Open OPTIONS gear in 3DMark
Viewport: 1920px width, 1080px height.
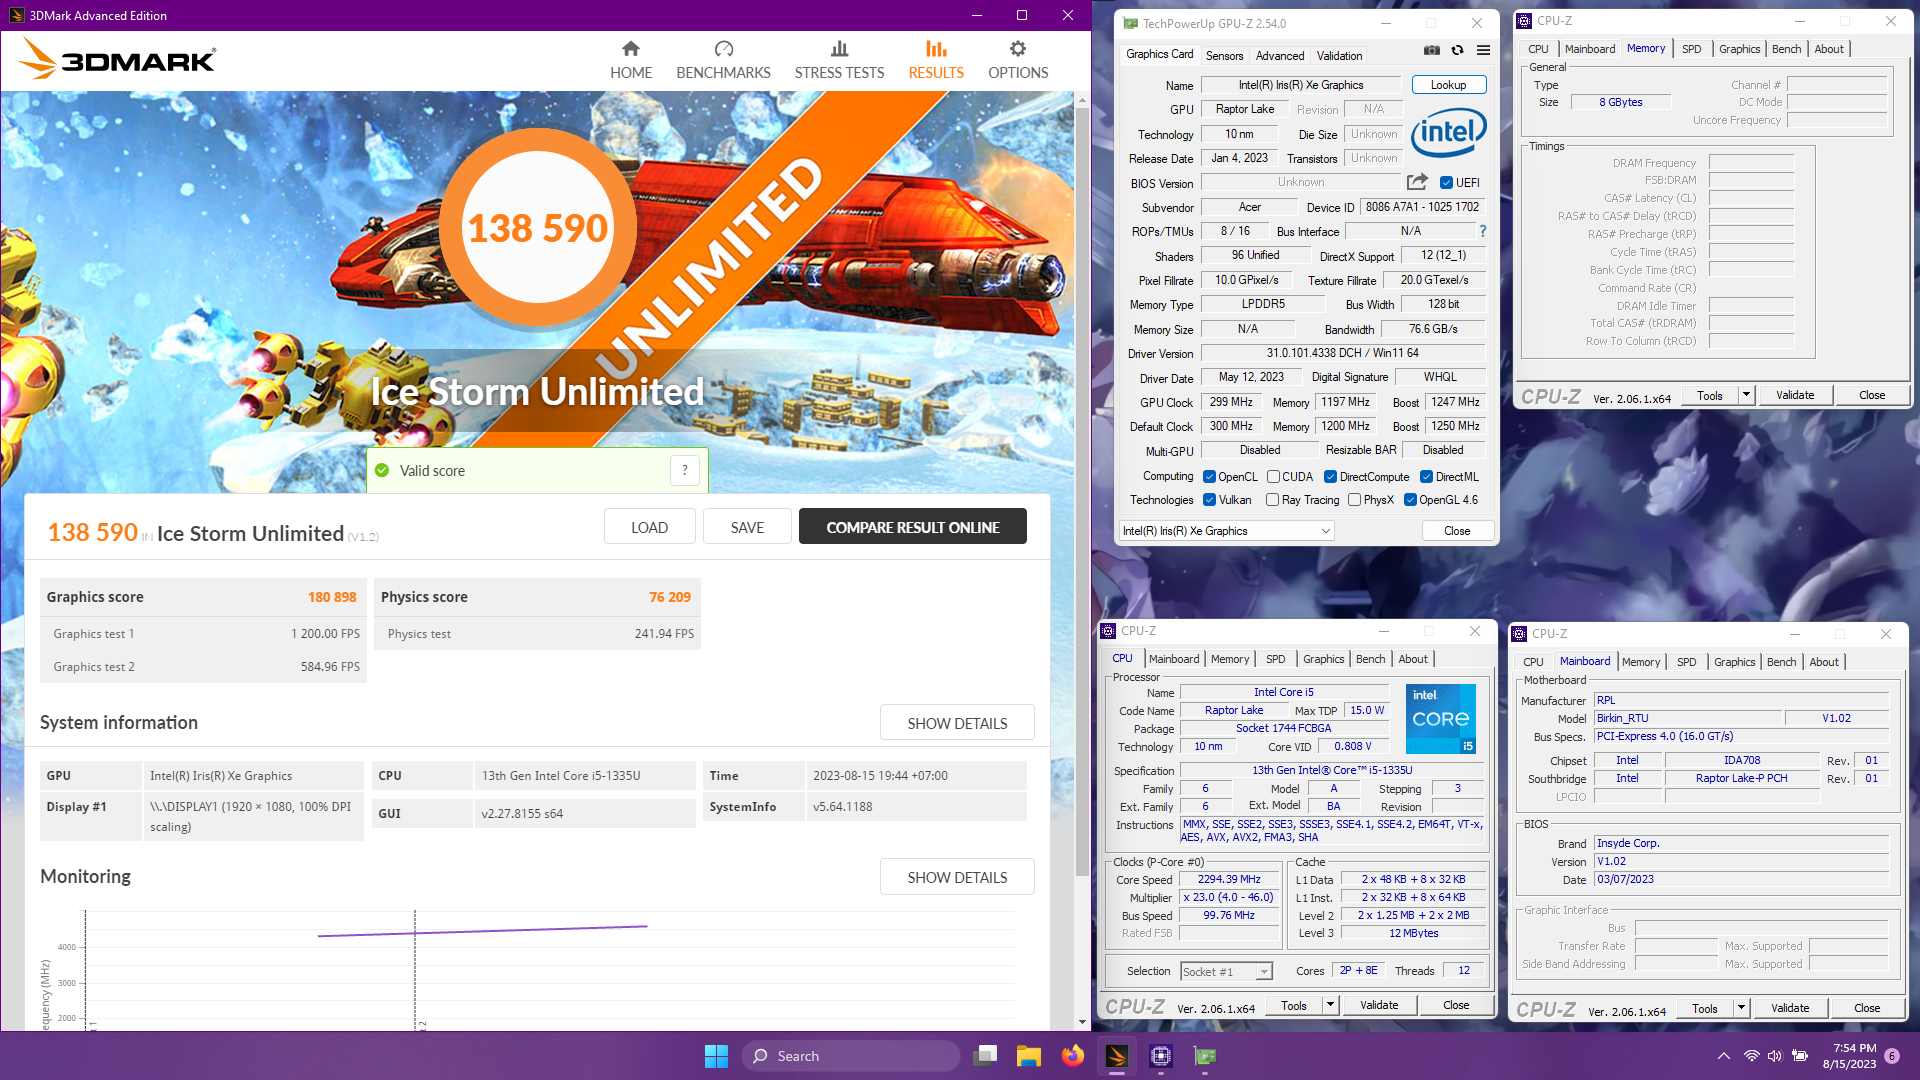coord(1018,60)
